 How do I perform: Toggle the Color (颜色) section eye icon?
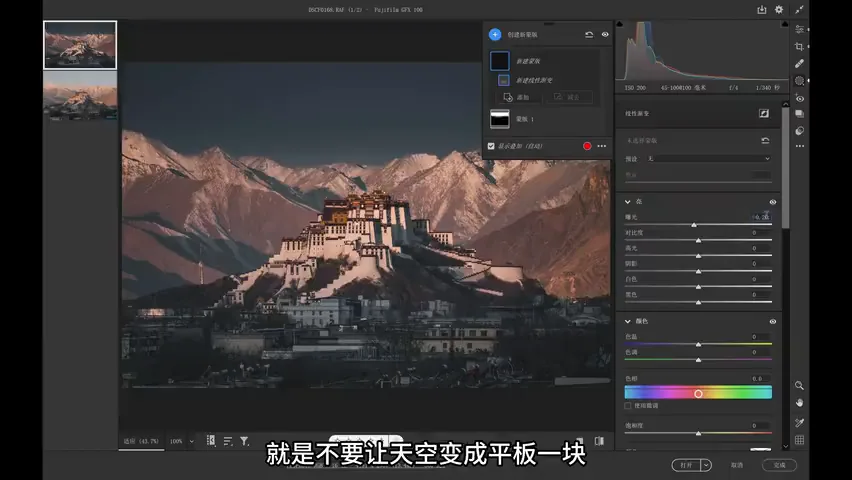773,322
